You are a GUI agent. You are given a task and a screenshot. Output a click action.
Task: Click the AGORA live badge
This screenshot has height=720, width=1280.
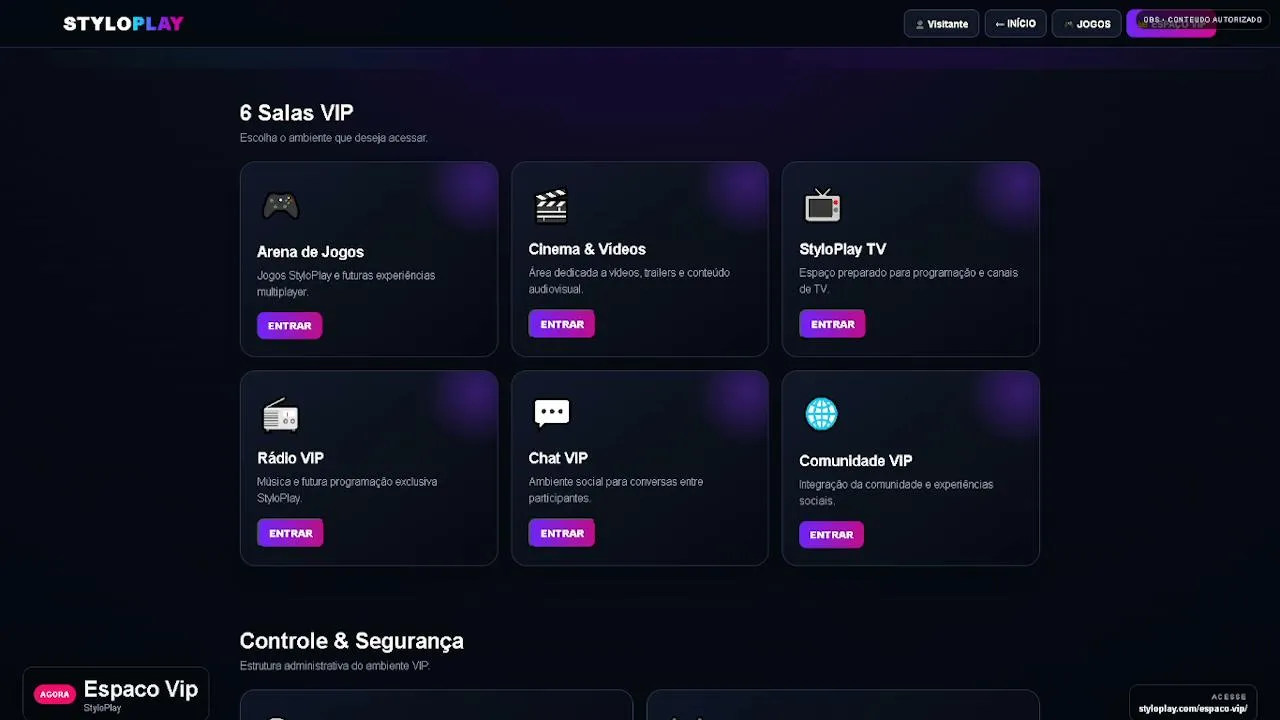click(x=55, y=694)
